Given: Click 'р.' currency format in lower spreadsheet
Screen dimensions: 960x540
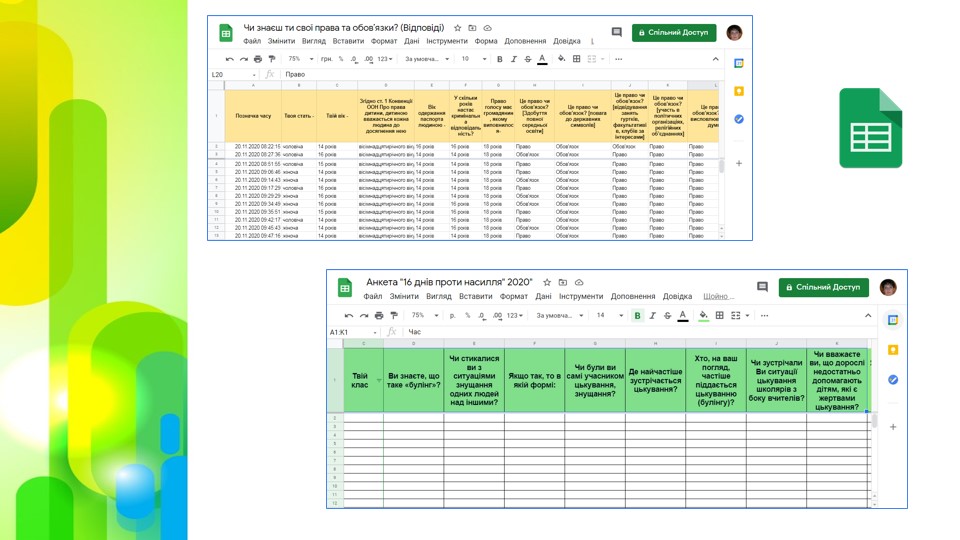Looking at the screenshot, I should coord(452,316).
